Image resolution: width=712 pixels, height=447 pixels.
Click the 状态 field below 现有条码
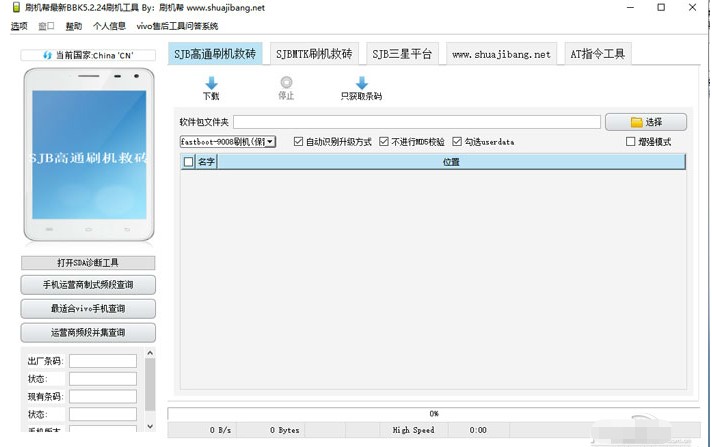(x=103, y=414)
